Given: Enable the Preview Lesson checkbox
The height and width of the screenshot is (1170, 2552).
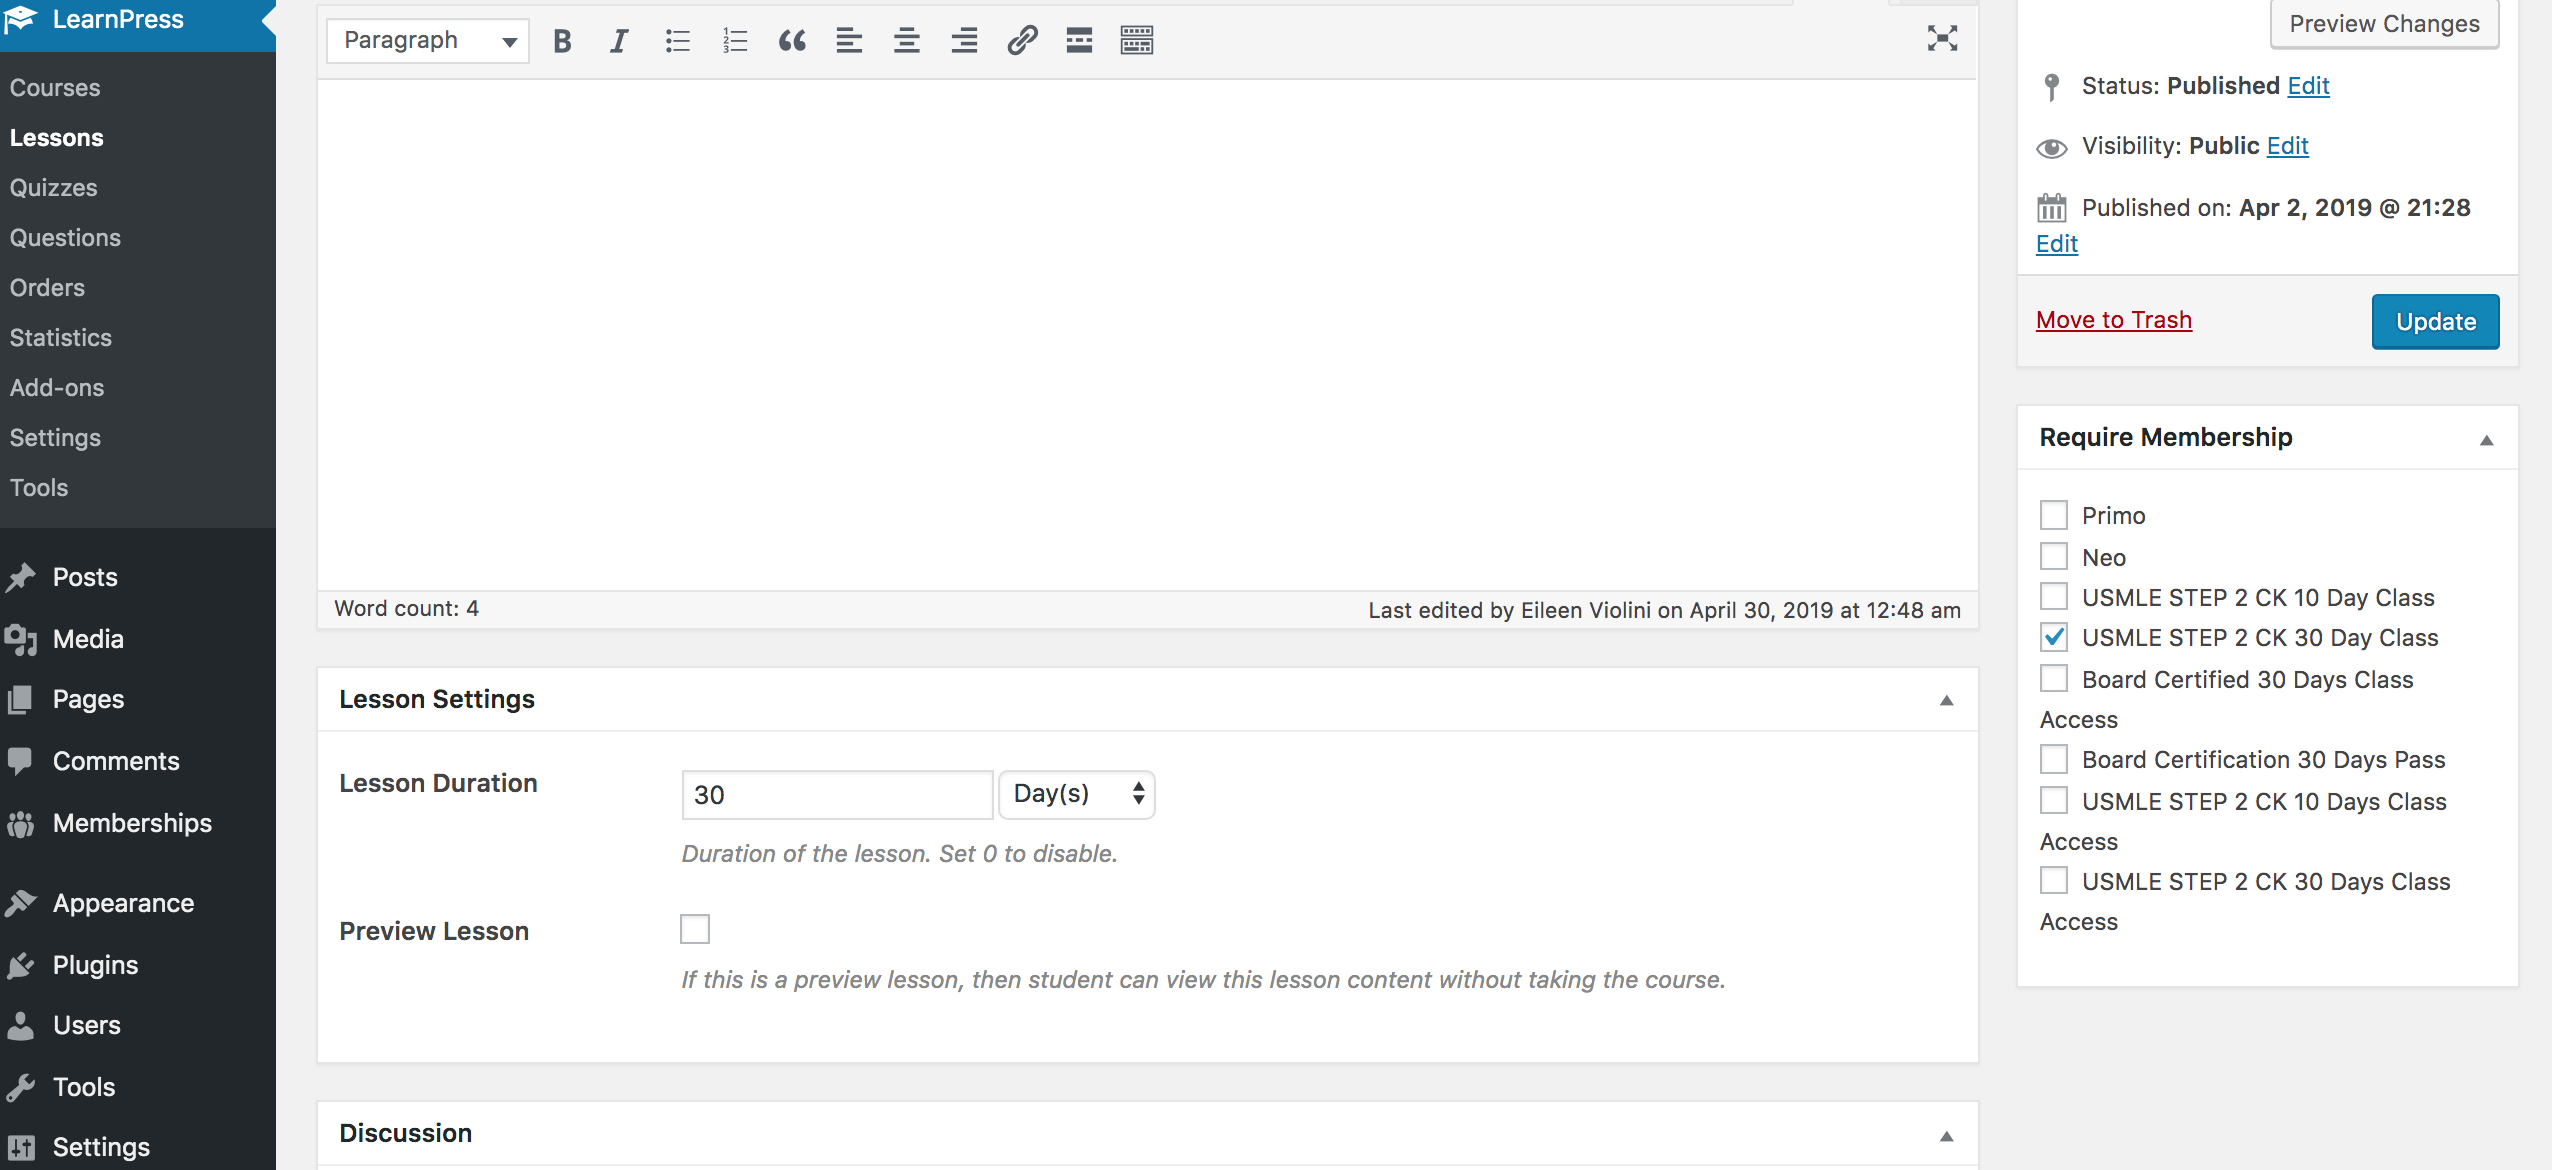Looking at the screenshot, I should [x=695, y=929].
